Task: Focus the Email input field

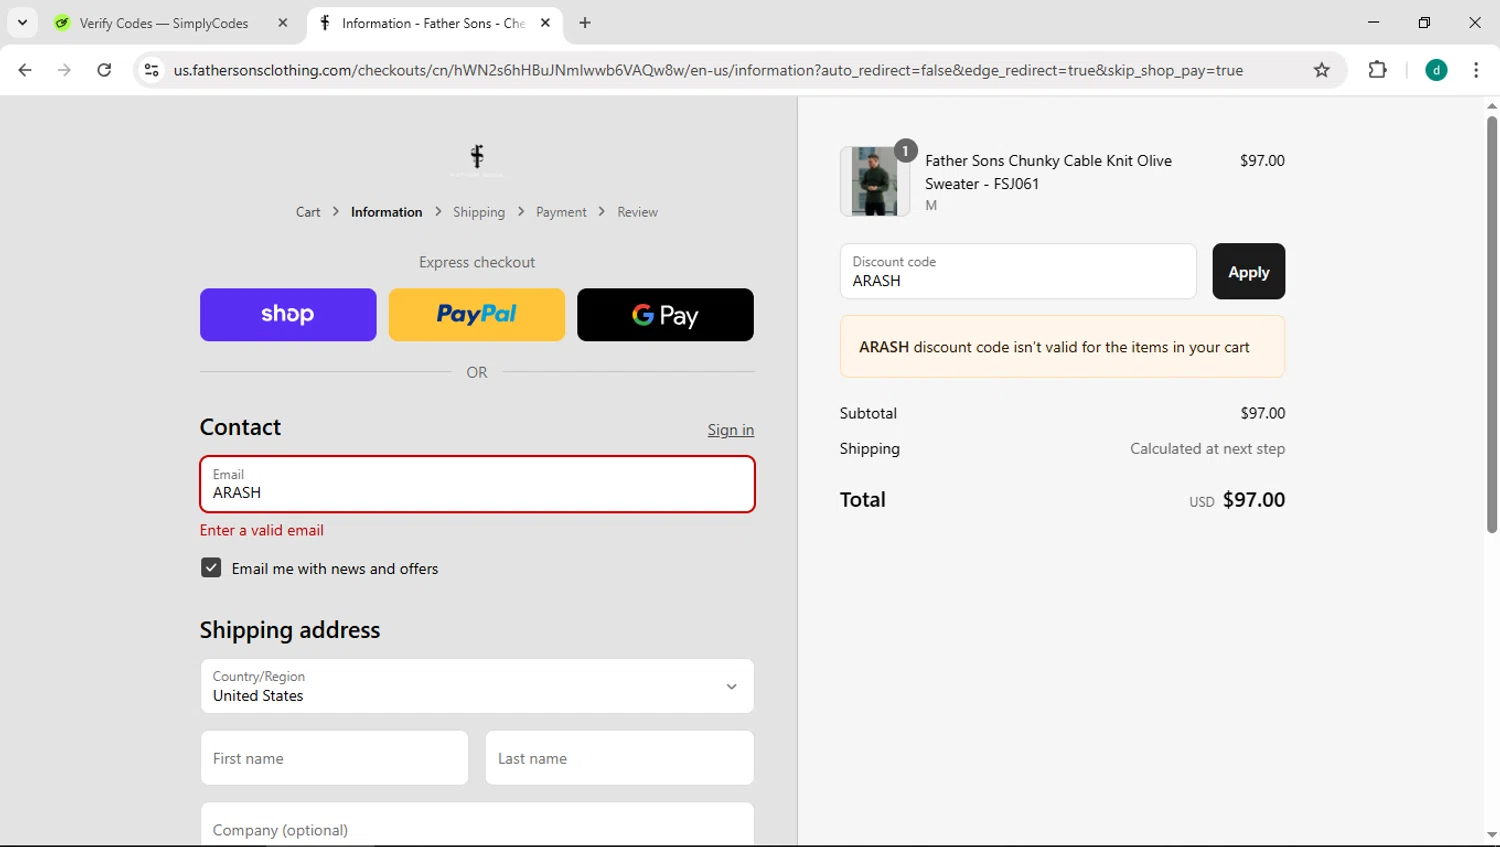Action: coord(477,484)
